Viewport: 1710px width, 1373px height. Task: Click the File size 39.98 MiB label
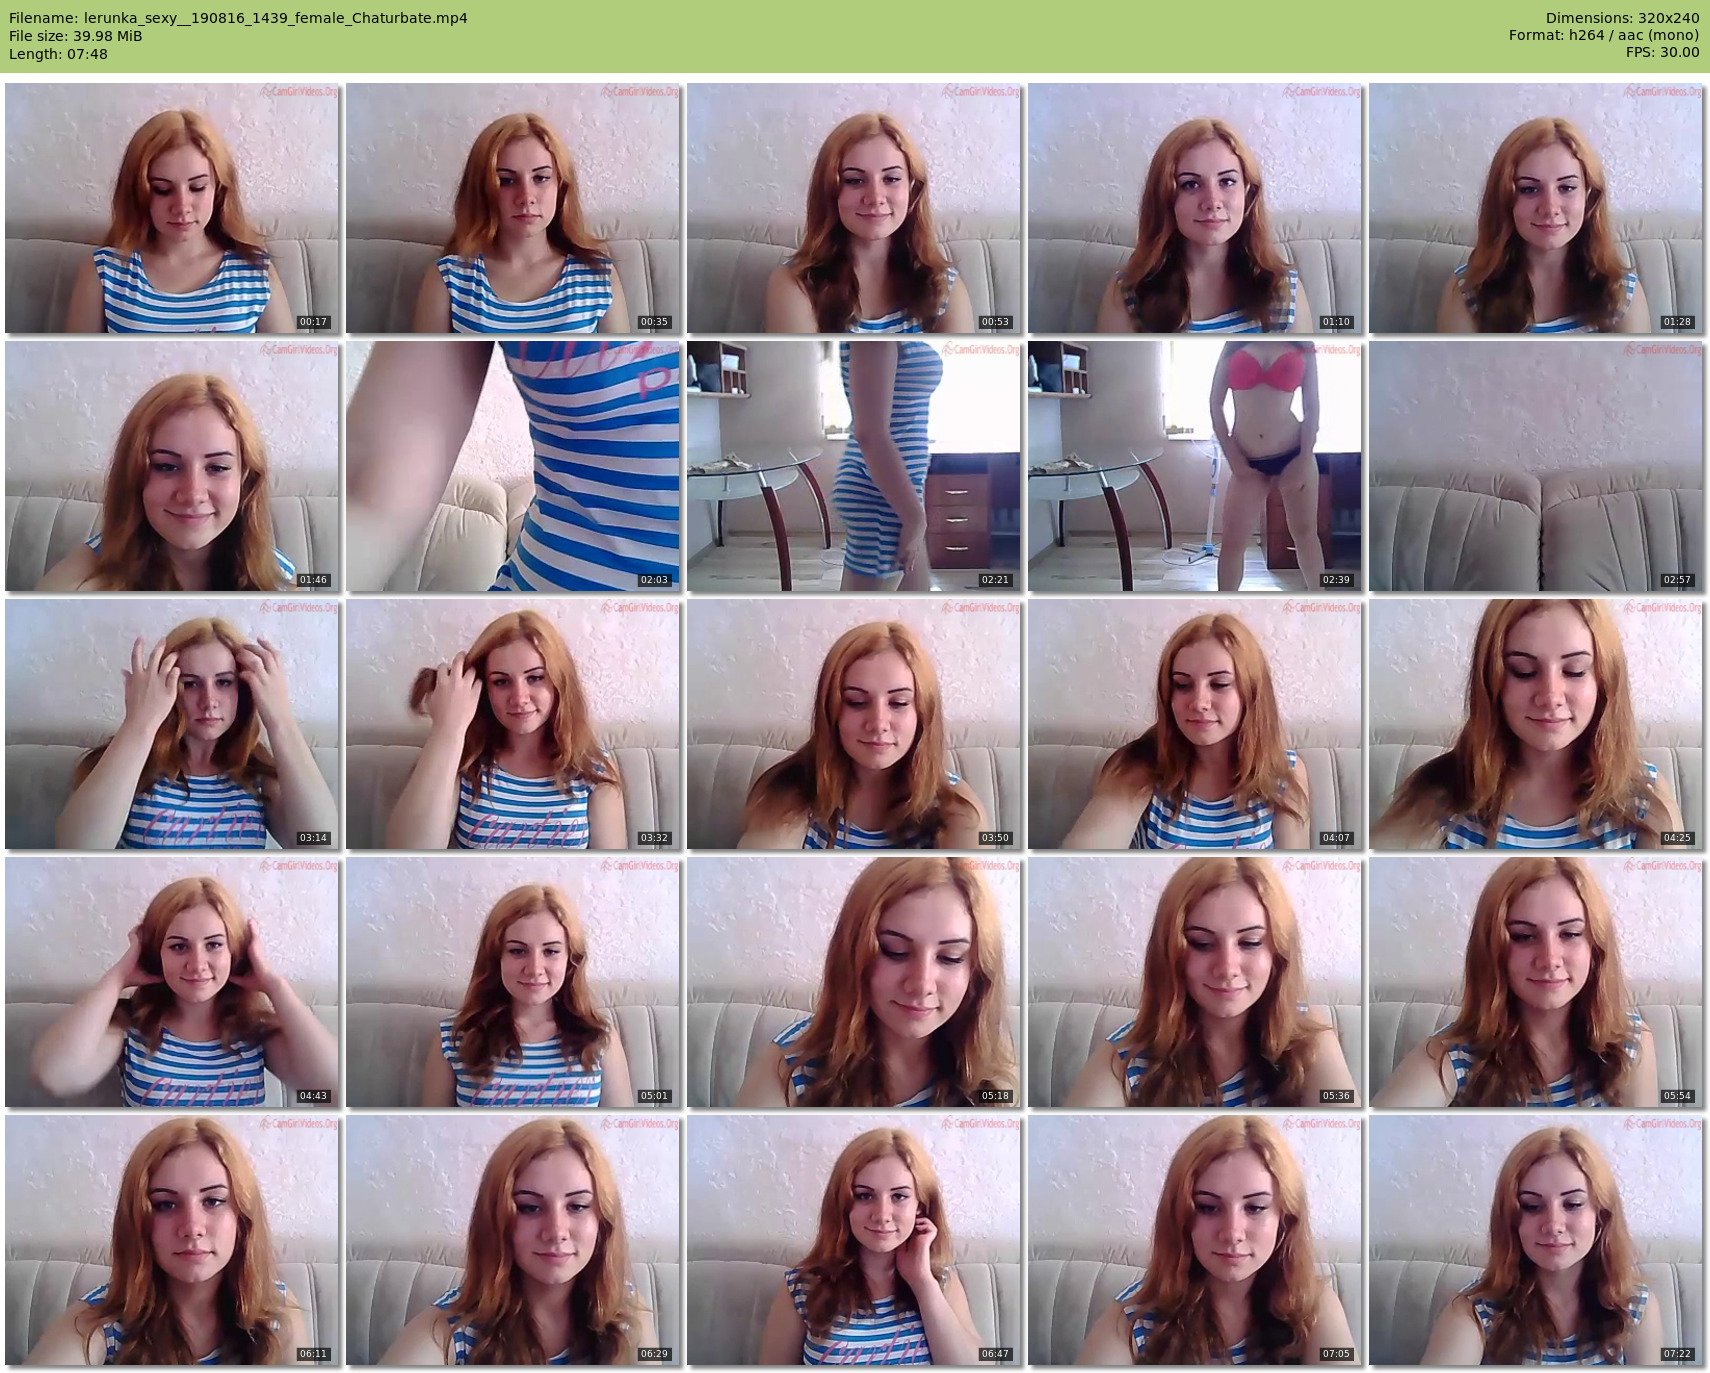click(76, 36)
